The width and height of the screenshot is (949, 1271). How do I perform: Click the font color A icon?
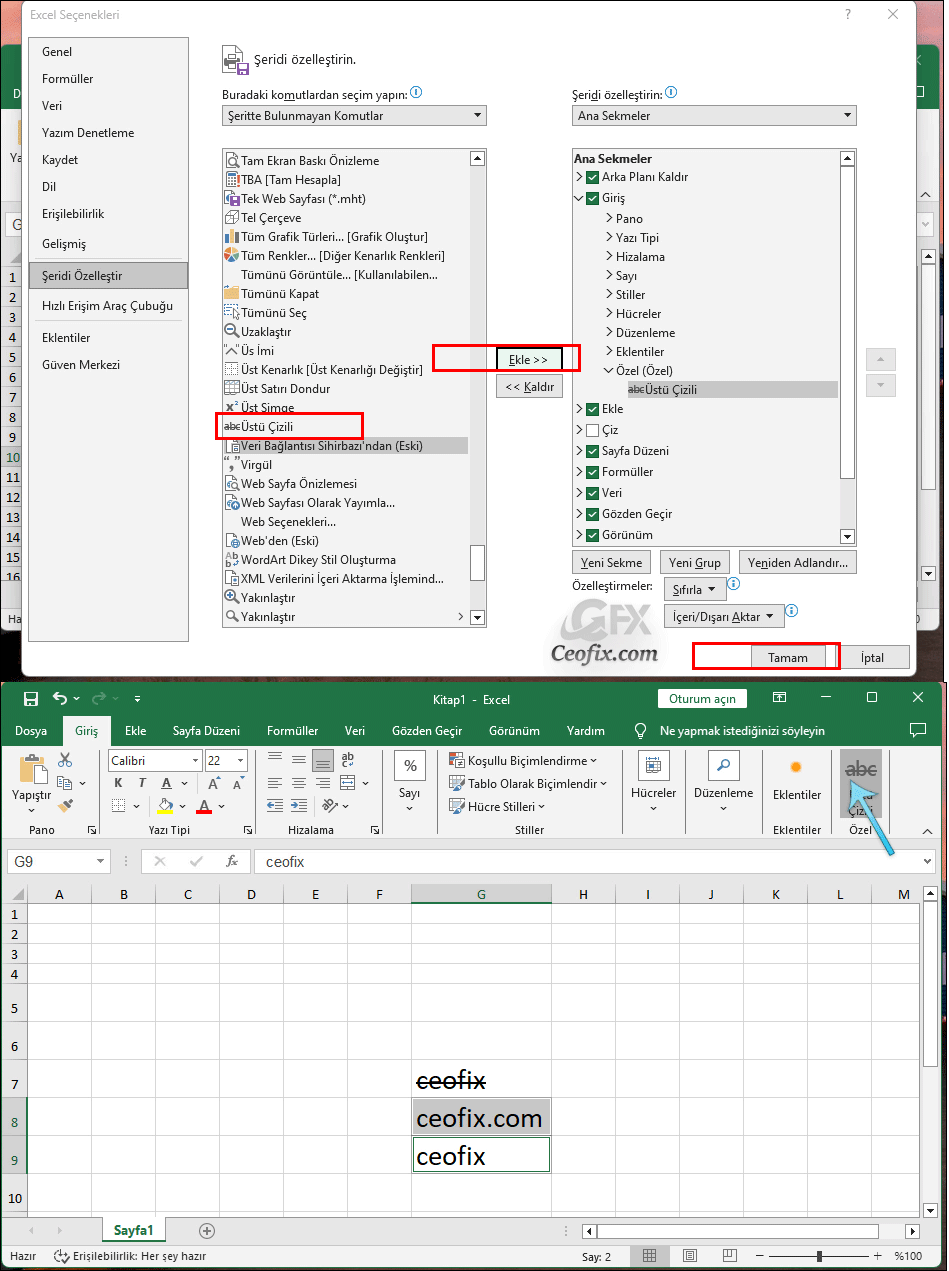click(204, 806)
